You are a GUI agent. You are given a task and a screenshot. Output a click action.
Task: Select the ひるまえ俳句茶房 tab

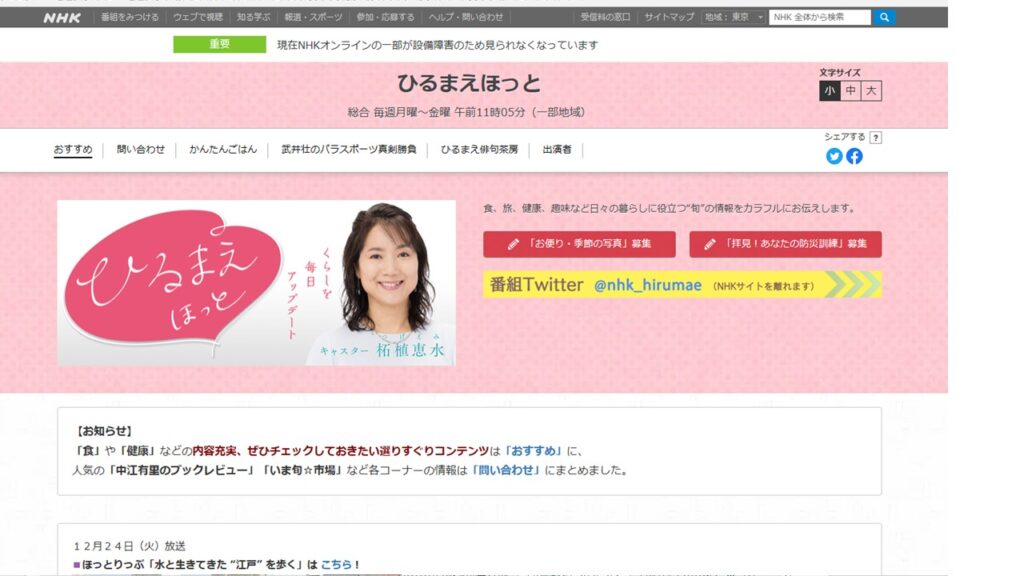[479, 150]
